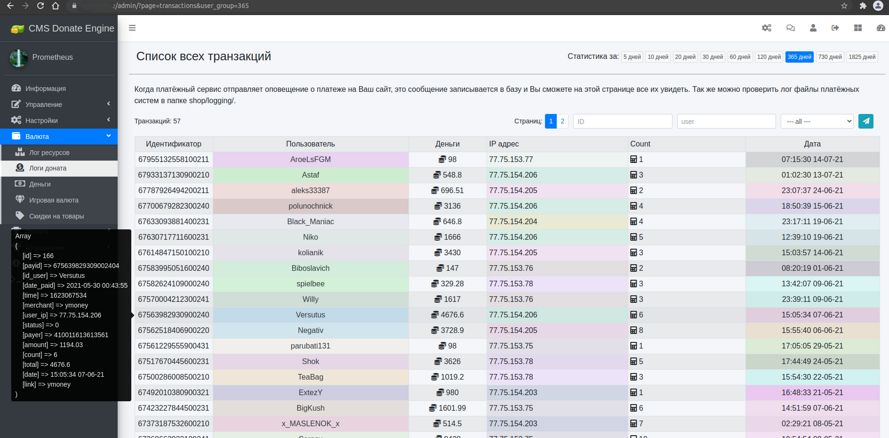Switch statistics to 730 дней

(830, 57)
